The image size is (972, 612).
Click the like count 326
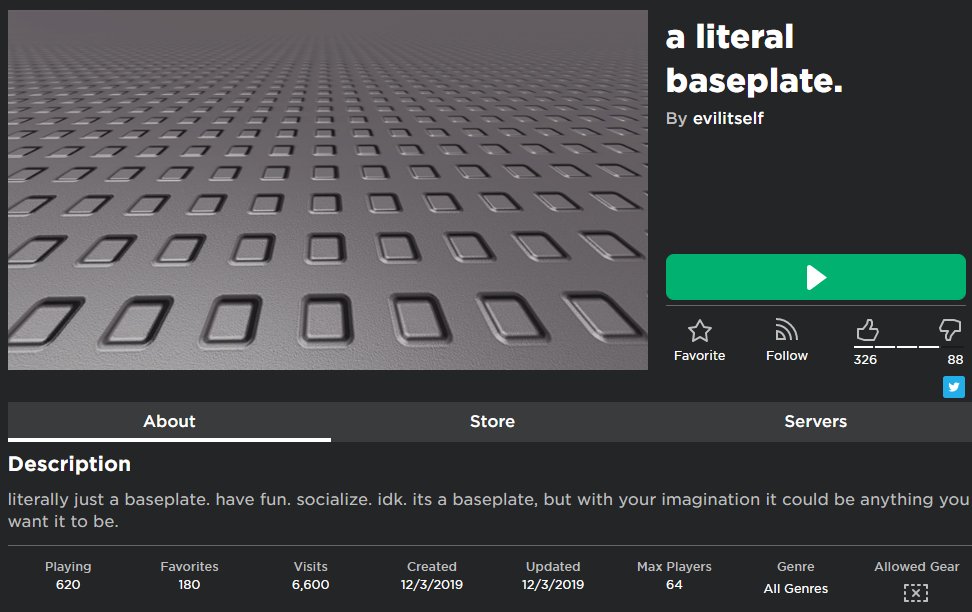(865, 360)
